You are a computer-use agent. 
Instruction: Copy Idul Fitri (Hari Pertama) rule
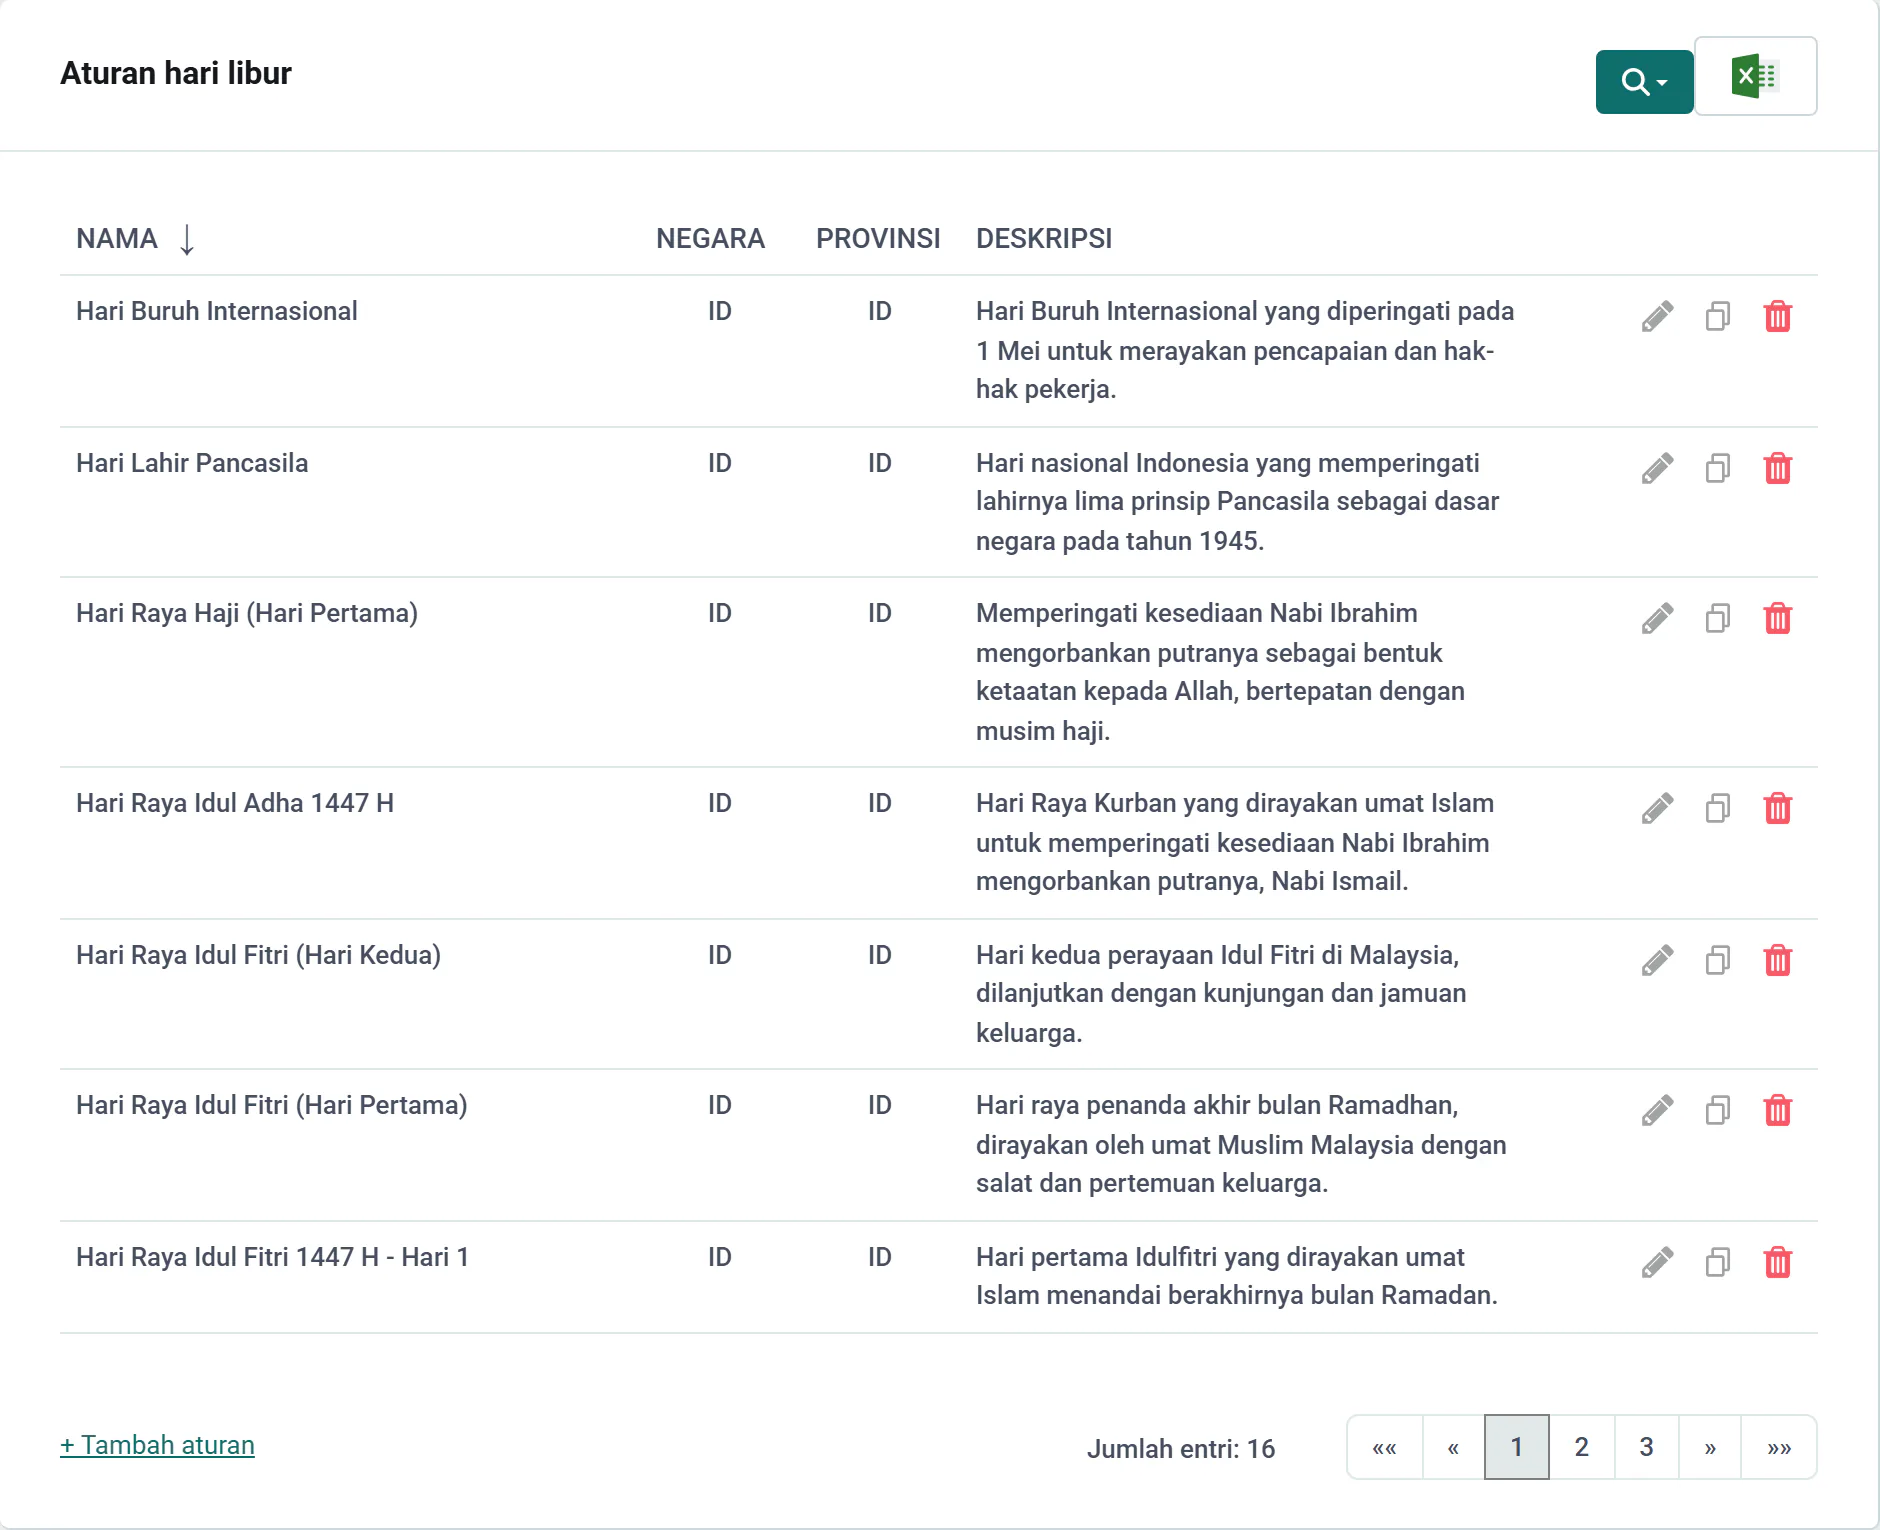pyautogui.click(x=1717, y=1110)
